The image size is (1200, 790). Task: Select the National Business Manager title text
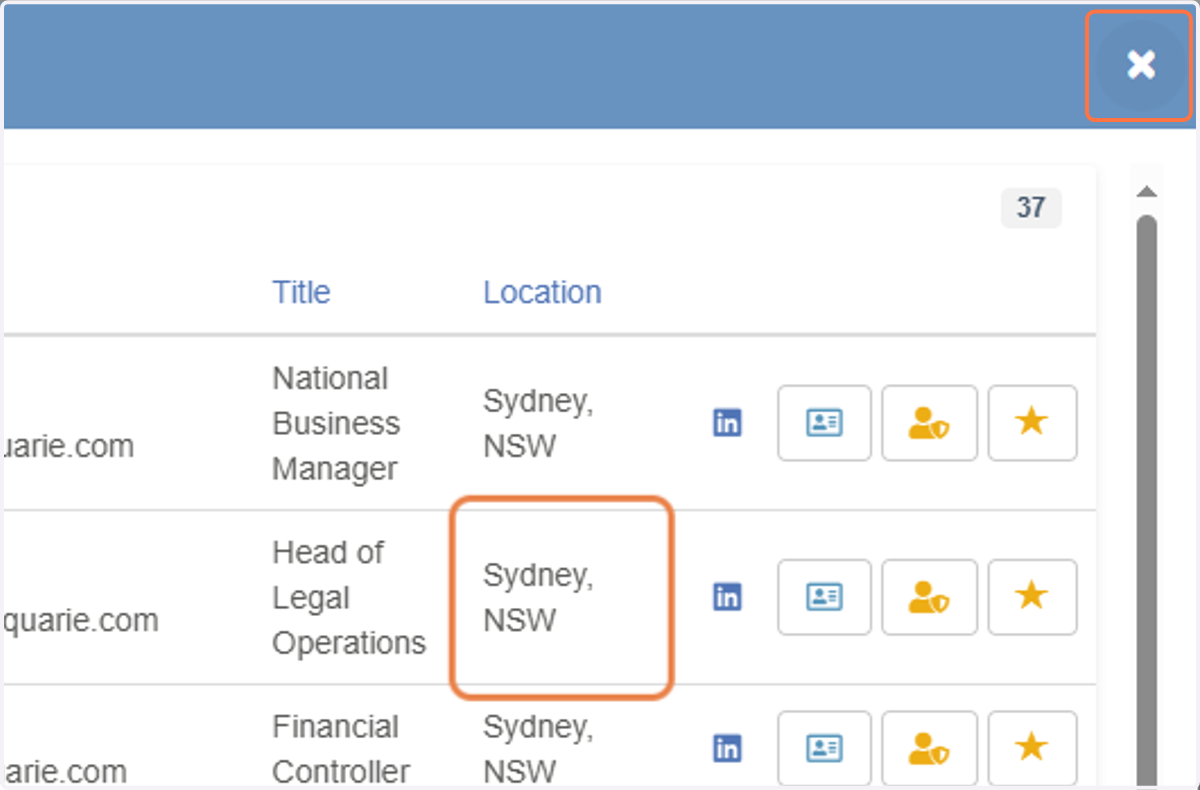tap(336, 423)
